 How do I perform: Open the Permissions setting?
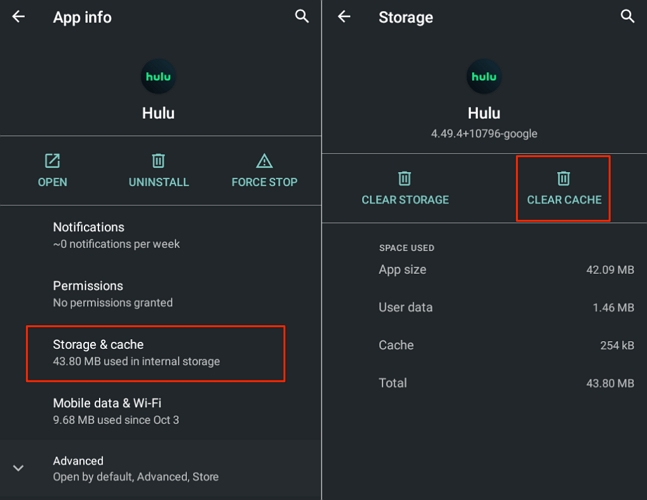[161, 294]
